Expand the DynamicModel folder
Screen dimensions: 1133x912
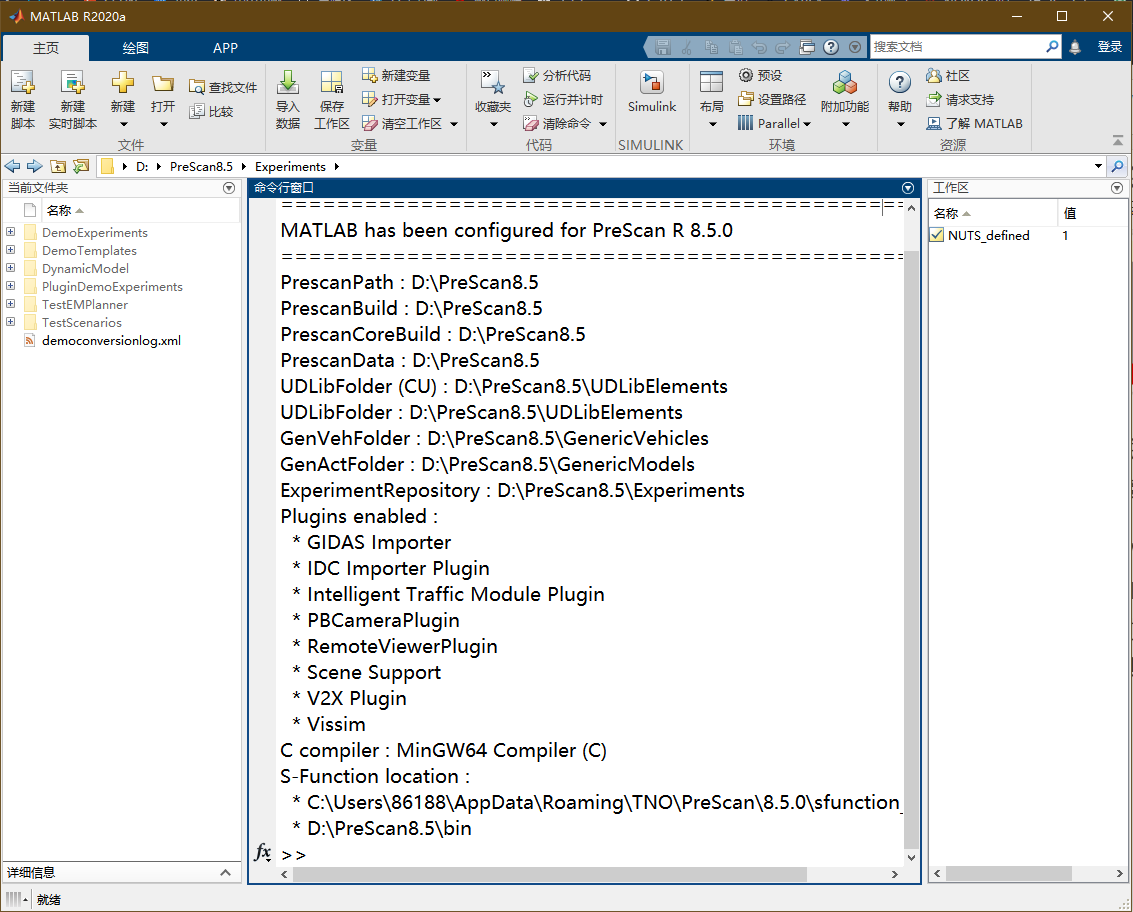tap(10, 268)
